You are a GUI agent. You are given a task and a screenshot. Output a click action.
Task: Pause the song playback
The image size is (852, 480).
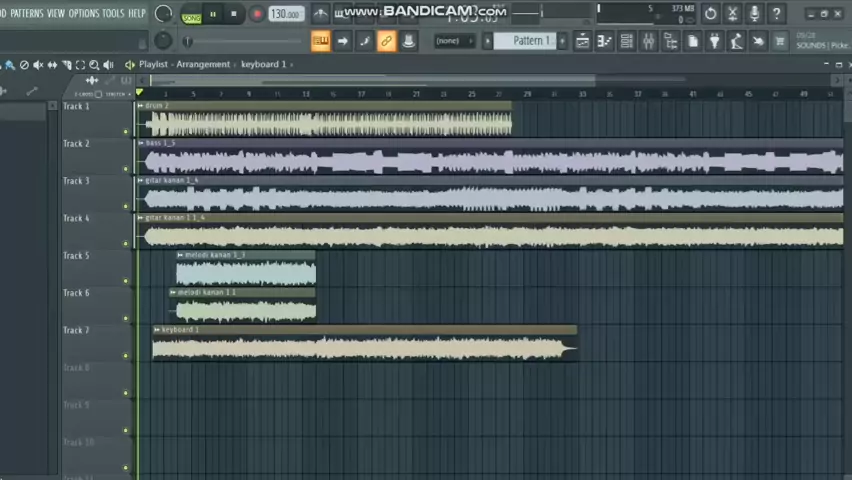coord(212,14)
